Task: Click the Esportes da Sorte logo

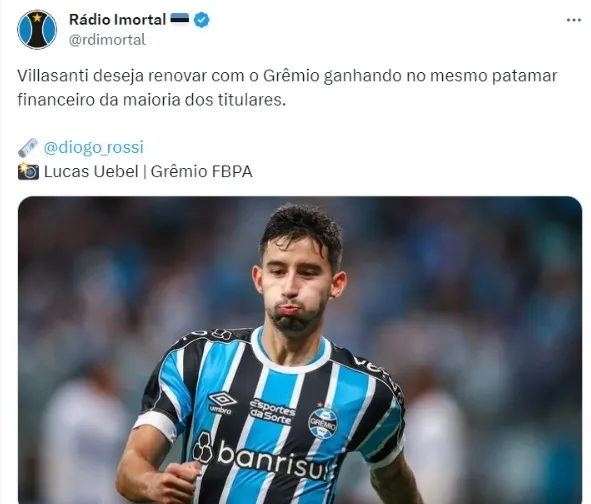Action: 273,412
